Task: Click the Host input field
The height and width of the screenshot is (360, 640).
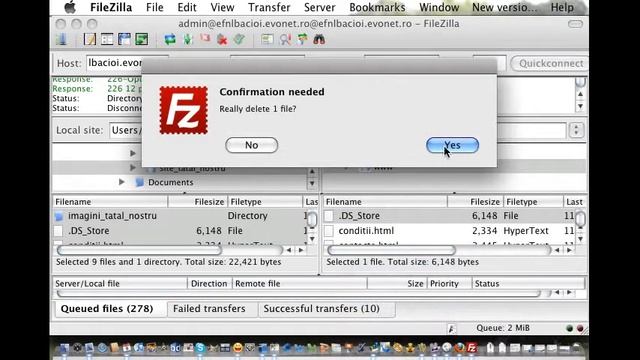Action: coord(114,63)
